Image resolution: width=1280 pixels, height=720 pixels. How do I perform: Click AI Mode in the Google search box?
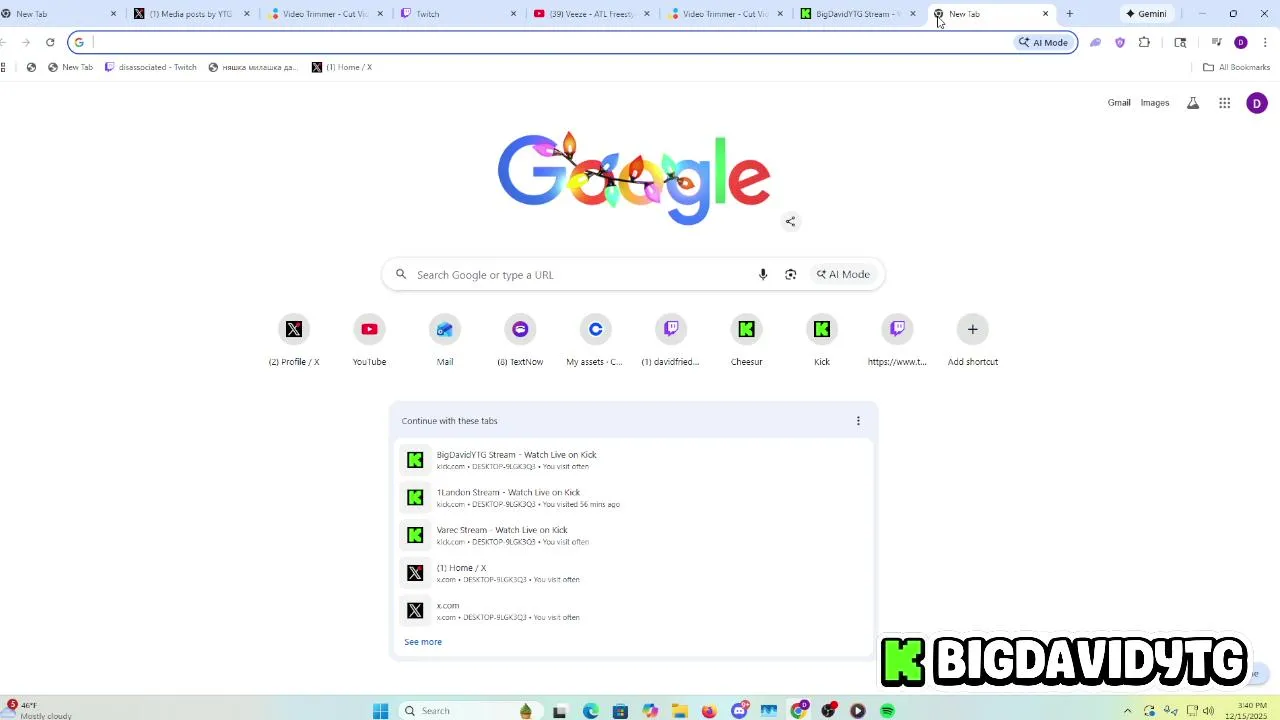tap(843, 274)
